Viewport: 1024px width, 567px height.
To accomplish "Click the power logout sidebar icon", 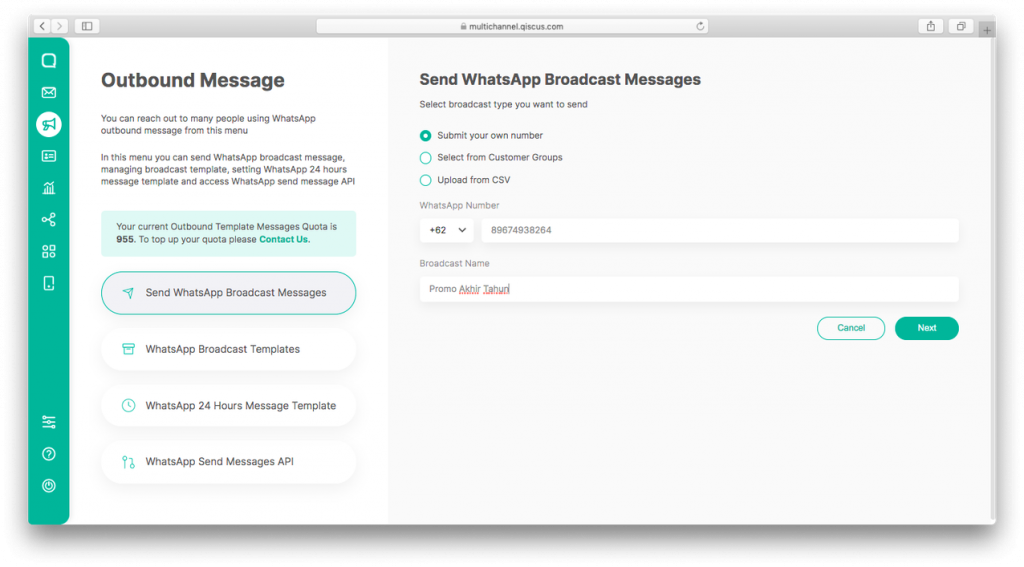I will pos(49,485).
